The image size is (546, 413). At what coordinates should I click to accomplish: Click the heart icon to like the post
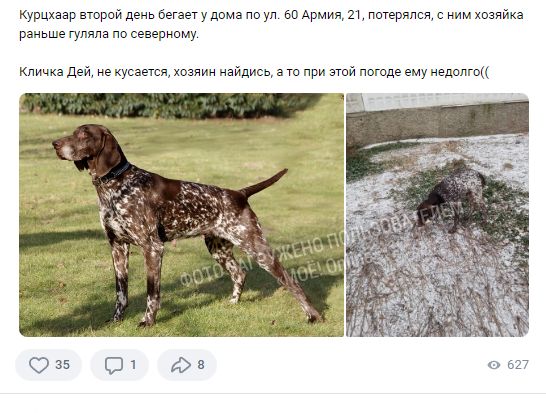click(39, 365)
